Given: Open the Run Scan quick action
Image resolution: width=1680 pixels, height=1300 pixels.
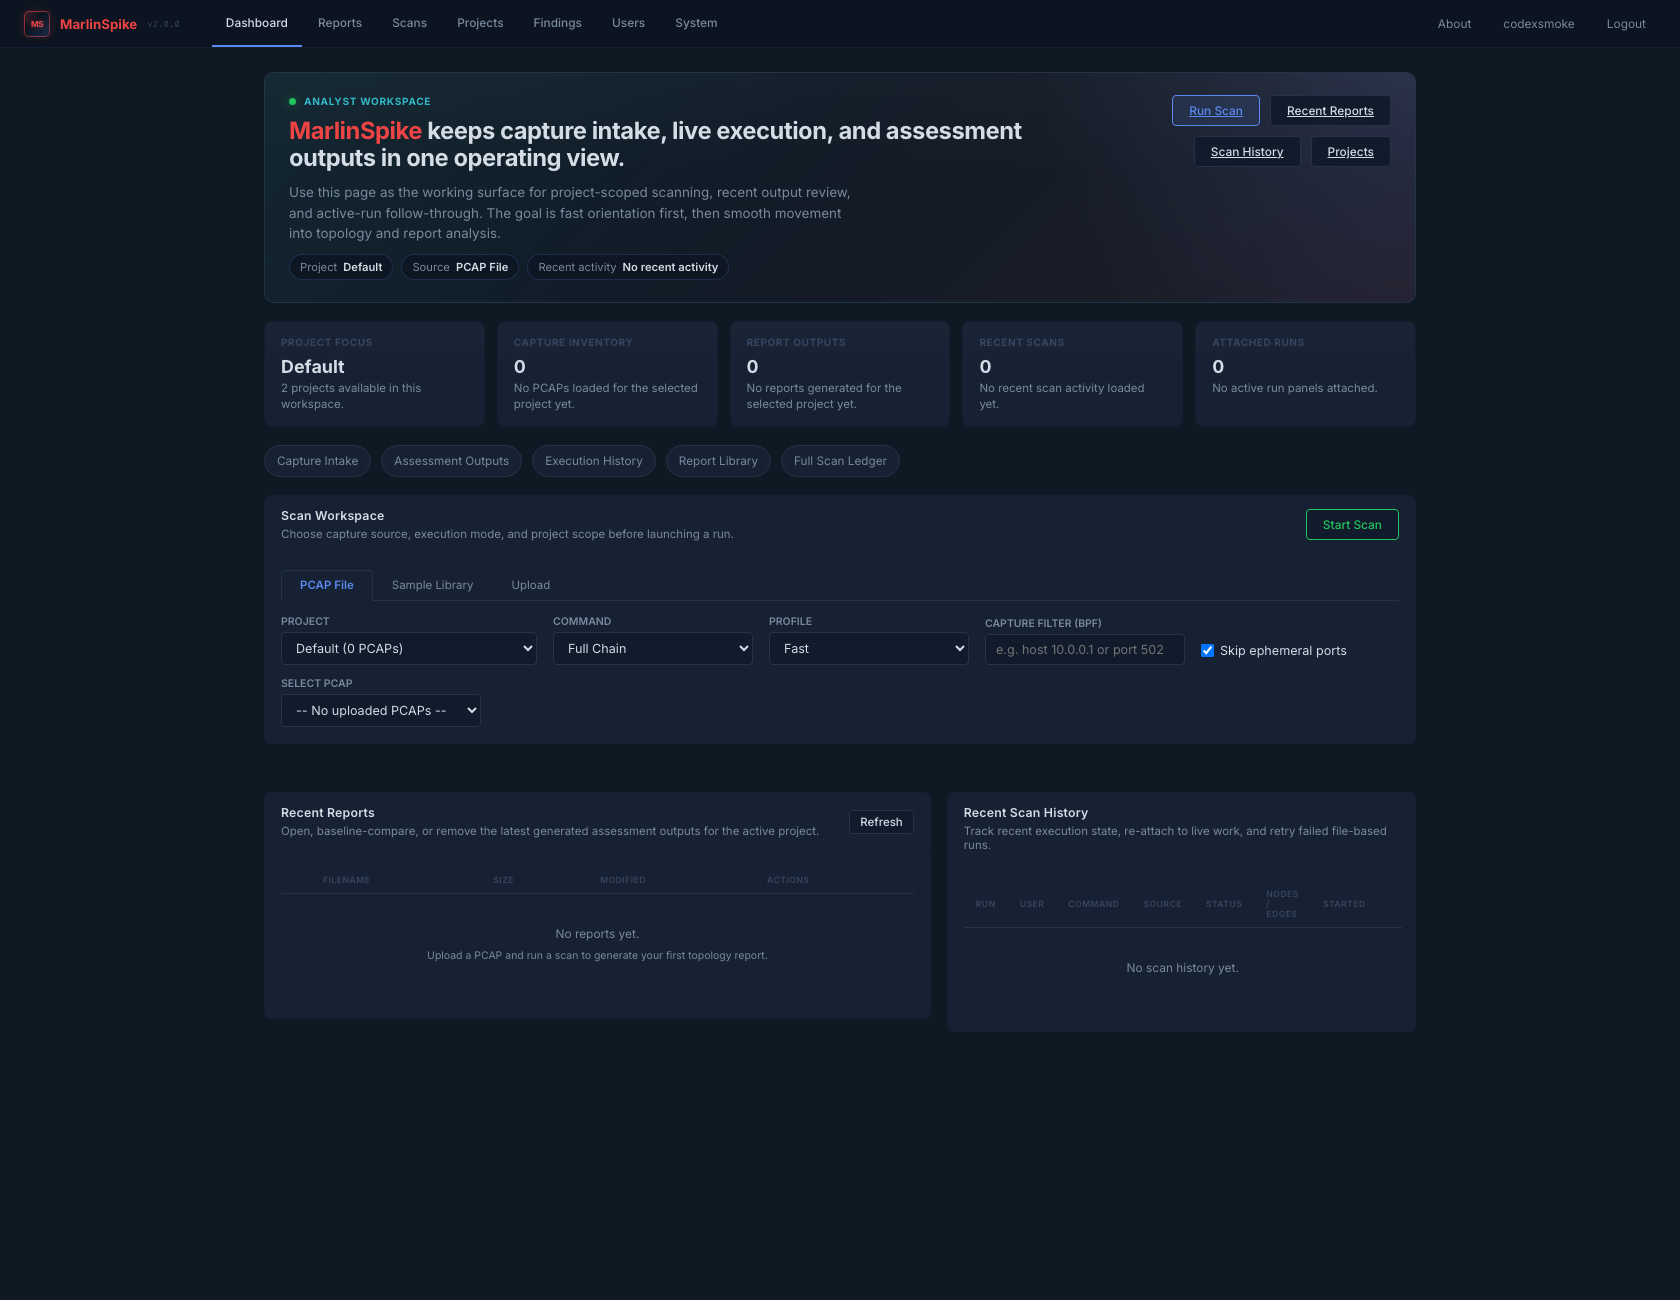Looking at the screenshot, I should click(x=1215, y=110).
